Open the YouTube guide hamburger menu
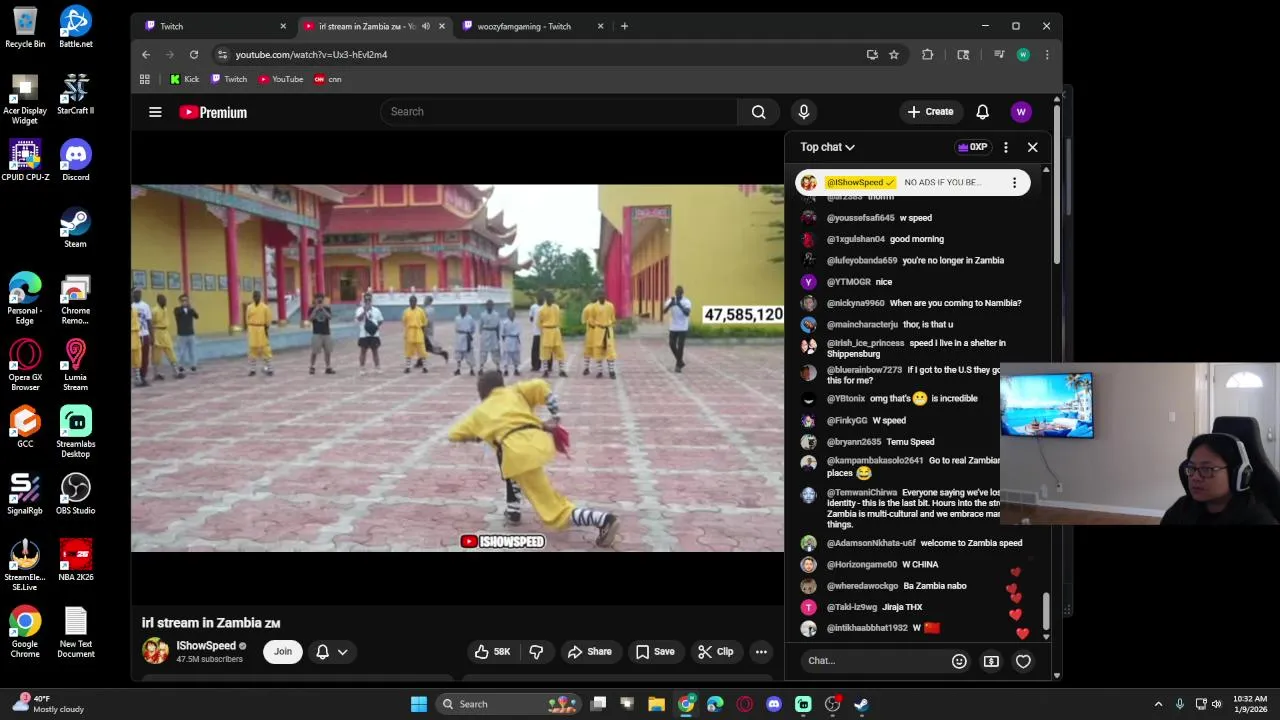The height and width of the screenshot is (720, 1280). click(x=155, y=112)
